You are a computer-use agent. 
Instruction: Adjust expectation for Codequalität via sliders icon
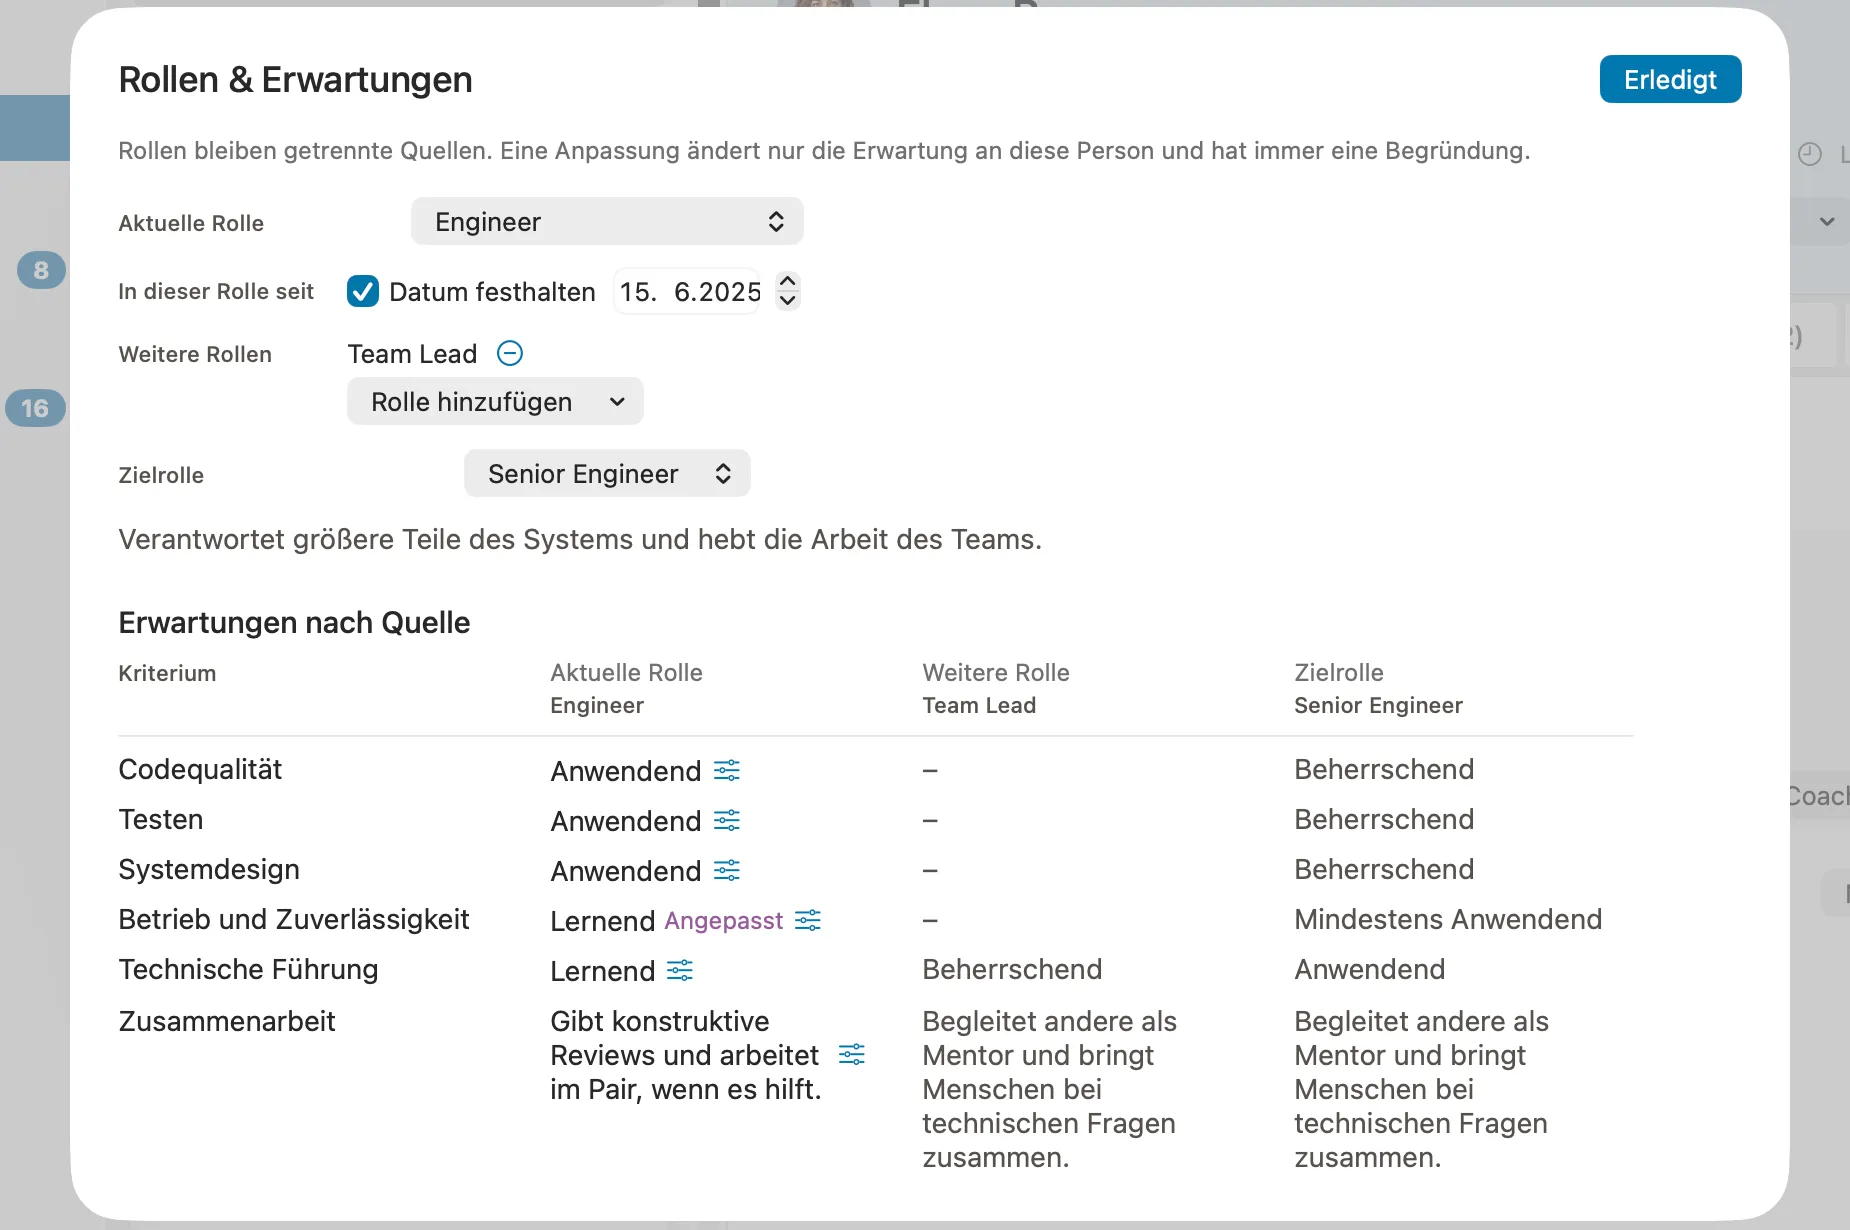pyautogui.click(x=727, y=770)
